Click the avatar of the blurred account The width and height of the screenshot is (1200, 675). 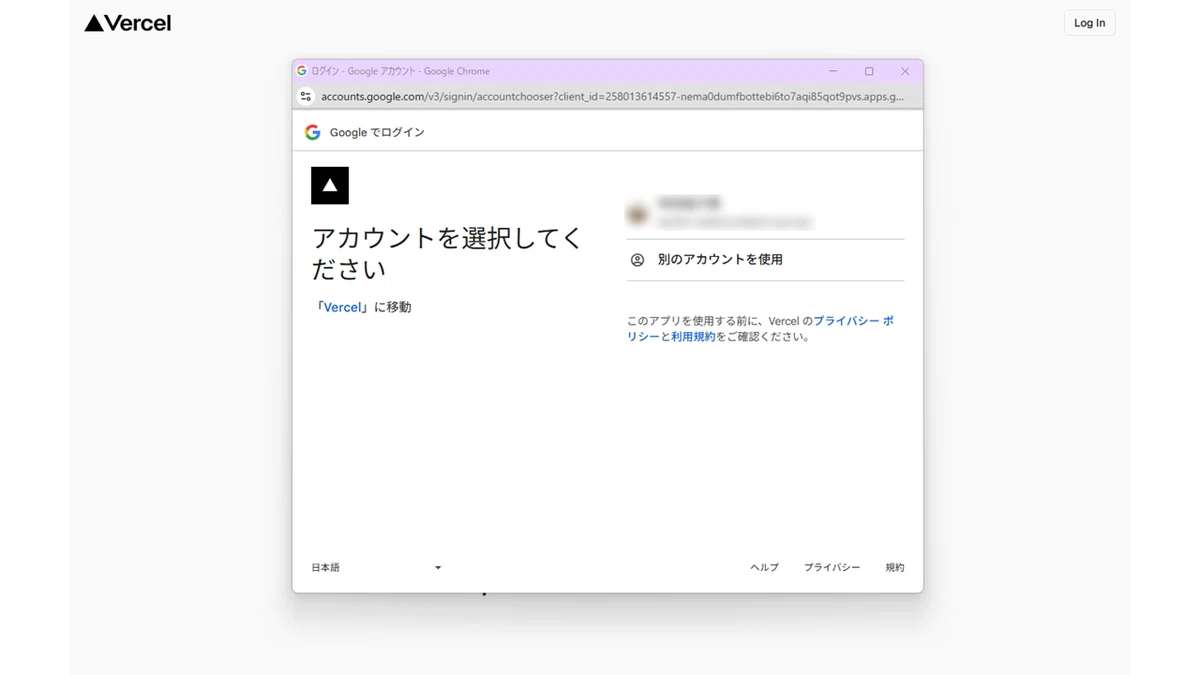tap(637, 213)
